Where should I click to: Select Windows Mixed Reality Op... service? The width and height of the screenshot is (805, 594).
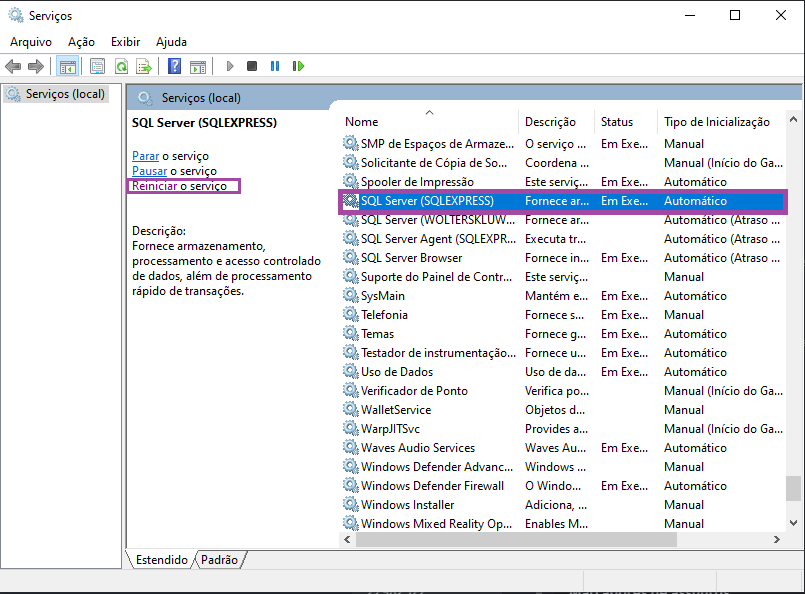pyautogui.click(x=563, y=524)
